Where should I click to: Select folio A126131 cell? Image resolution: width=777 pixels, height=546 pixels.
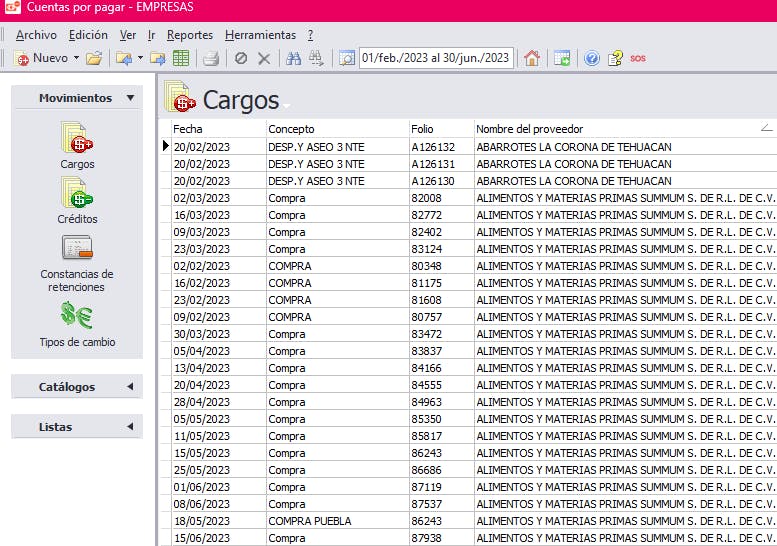pos(442,164)
